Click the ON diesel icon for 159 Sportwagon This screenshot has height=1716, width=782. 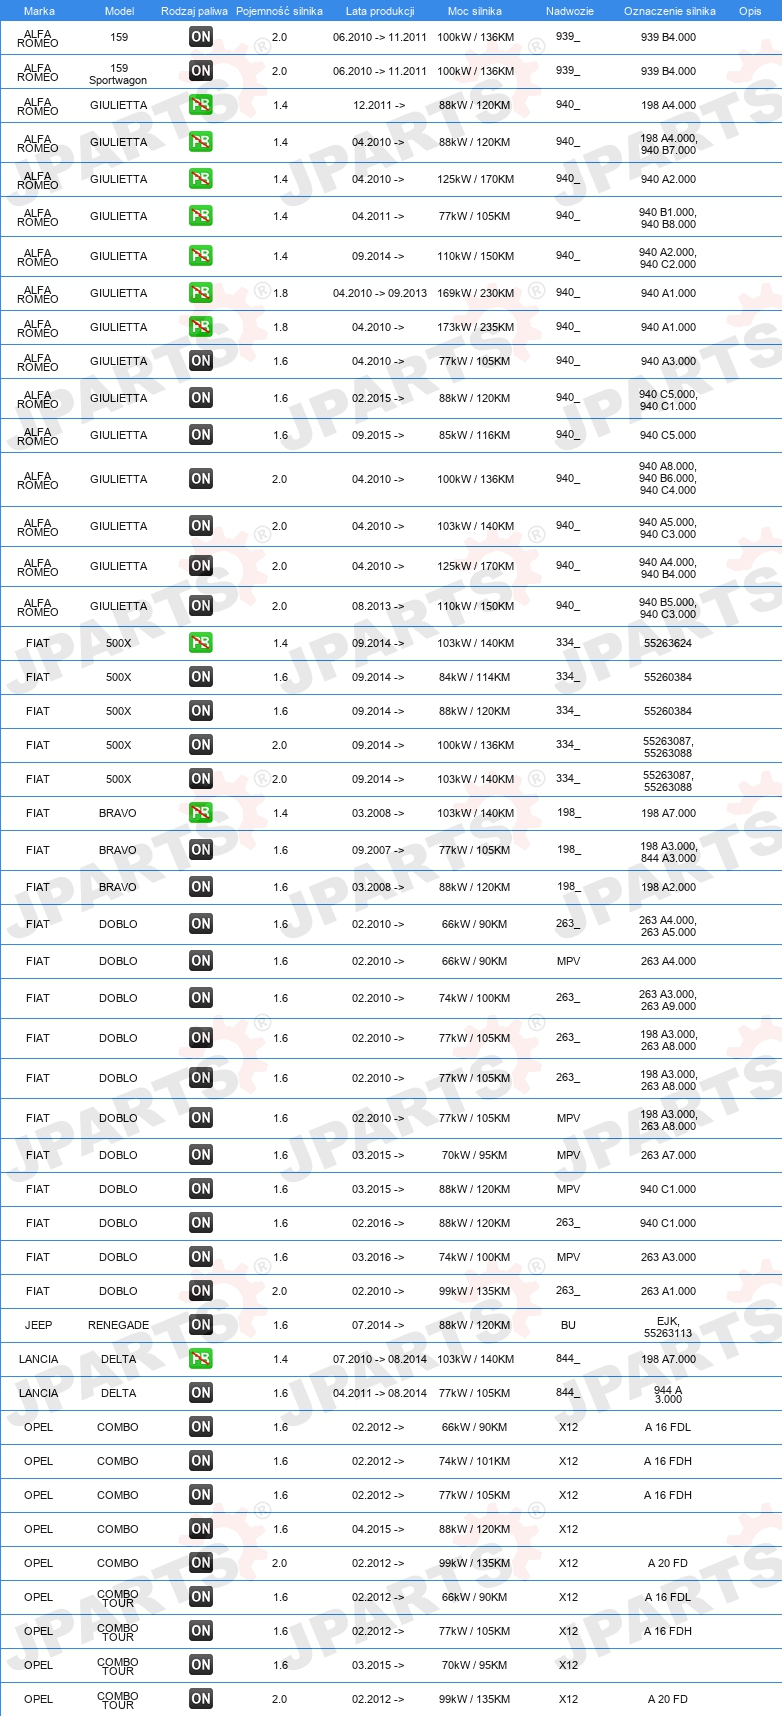[201, 71]
